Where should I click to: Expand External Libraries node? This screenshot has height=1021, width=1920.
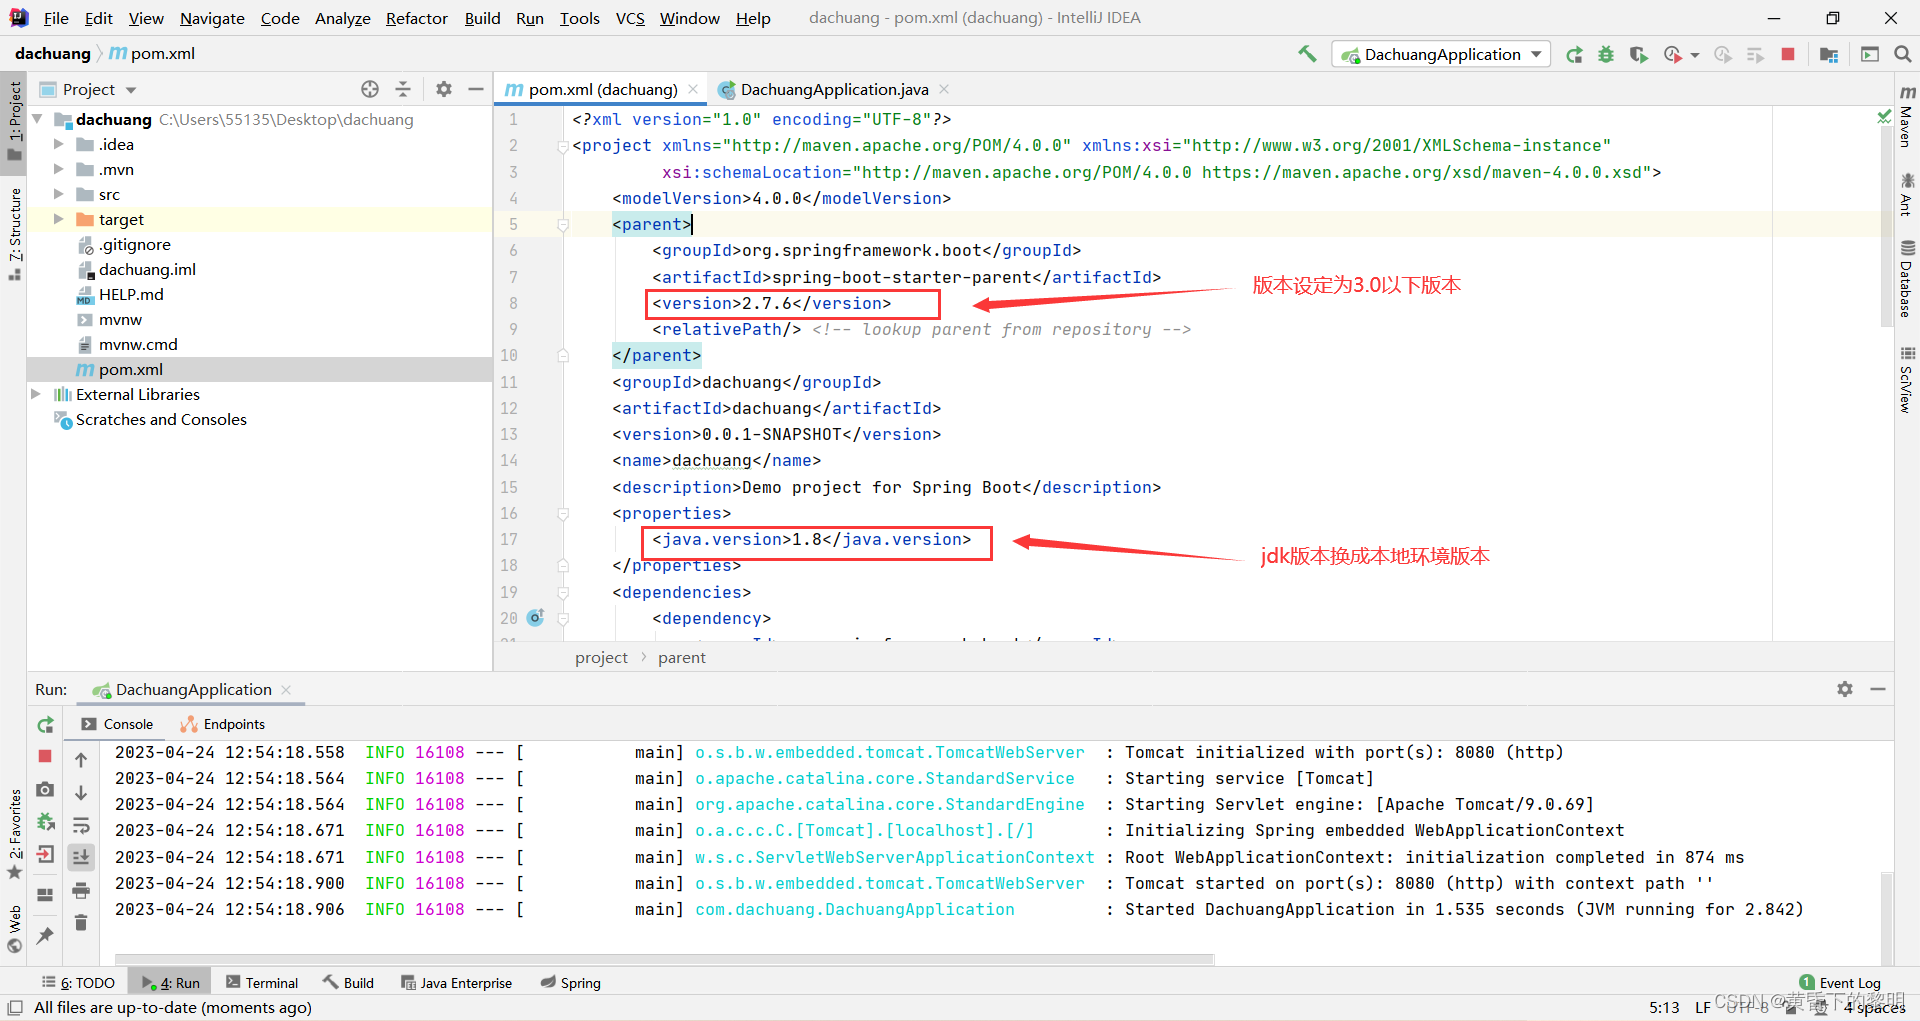37,394
